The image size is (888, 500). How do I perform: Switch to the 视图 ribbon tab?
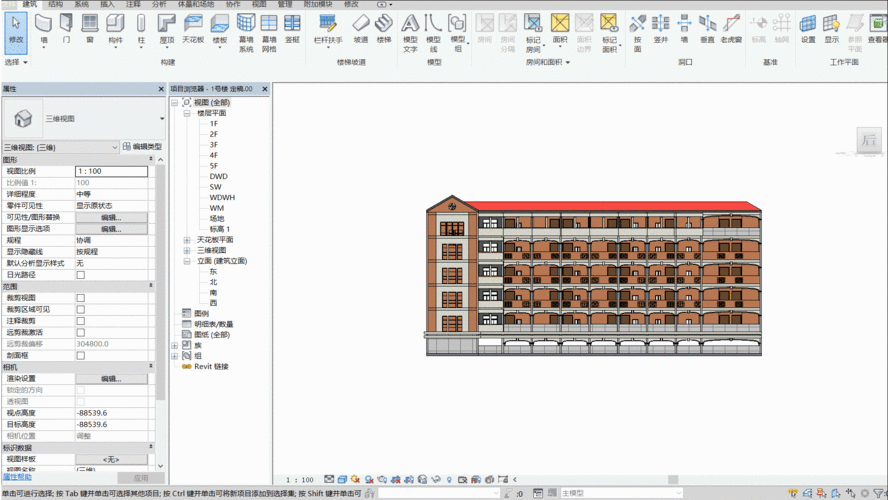[x=259, y=4]
